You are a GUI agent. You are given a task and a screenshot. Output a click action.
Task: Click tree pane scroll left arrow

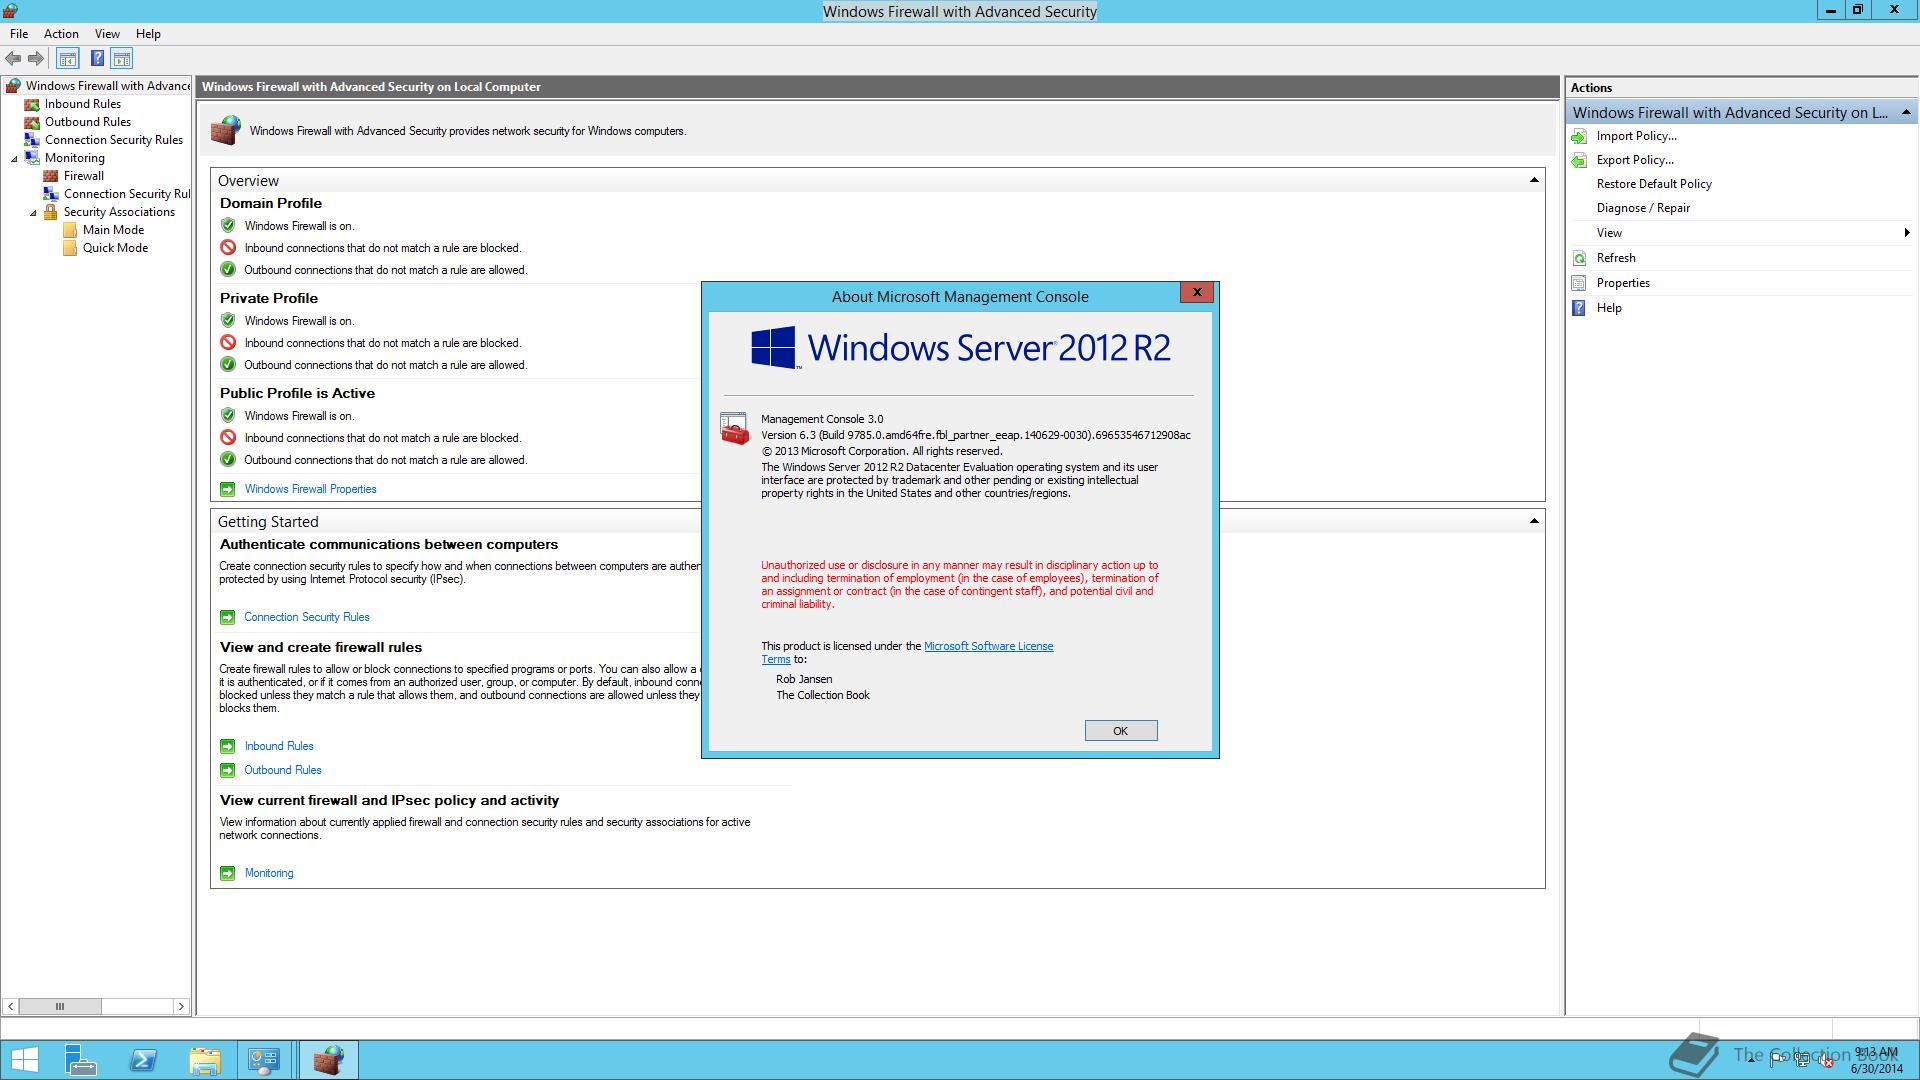(x=11, y=1006)
